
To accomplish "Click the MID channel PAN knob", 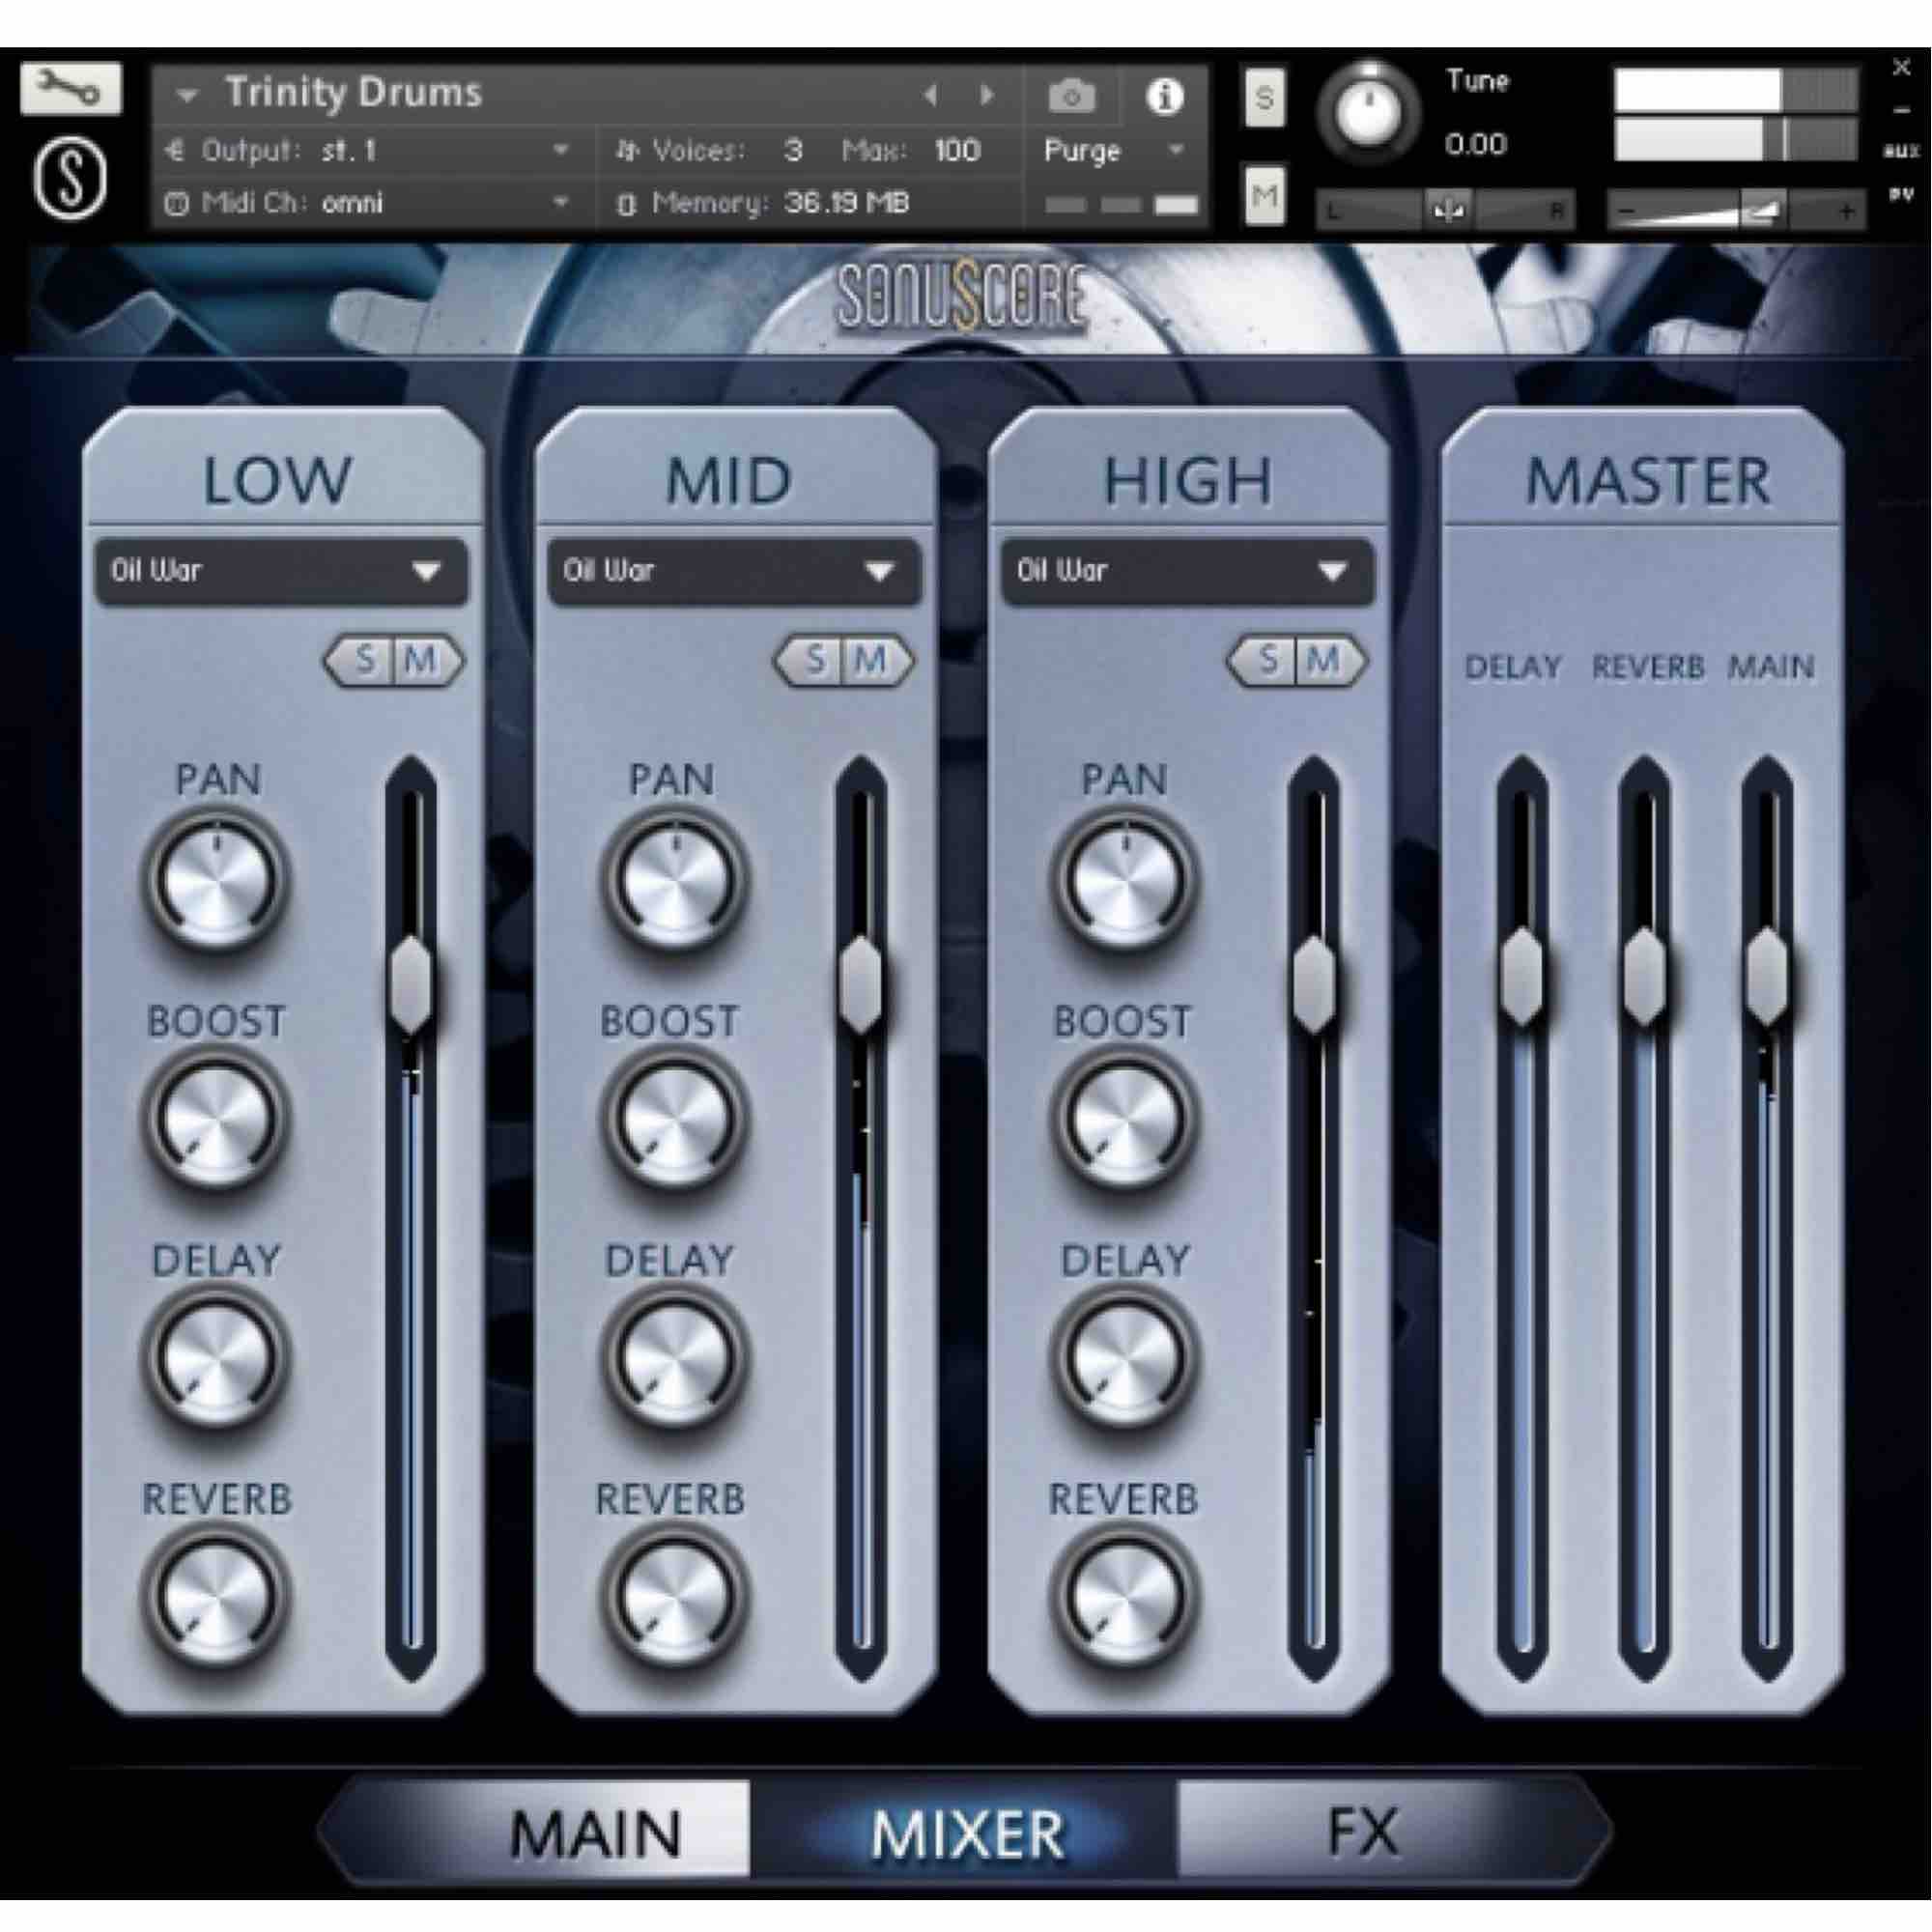I will [674, 880].
